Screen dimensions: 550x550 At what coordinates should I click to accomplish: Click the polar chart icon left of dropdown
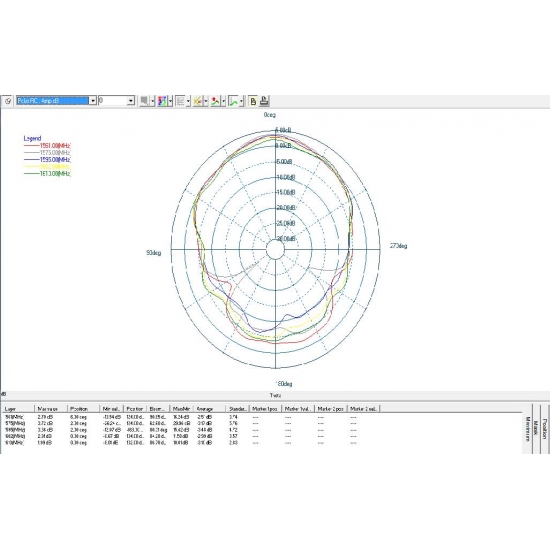click(8, 101)
